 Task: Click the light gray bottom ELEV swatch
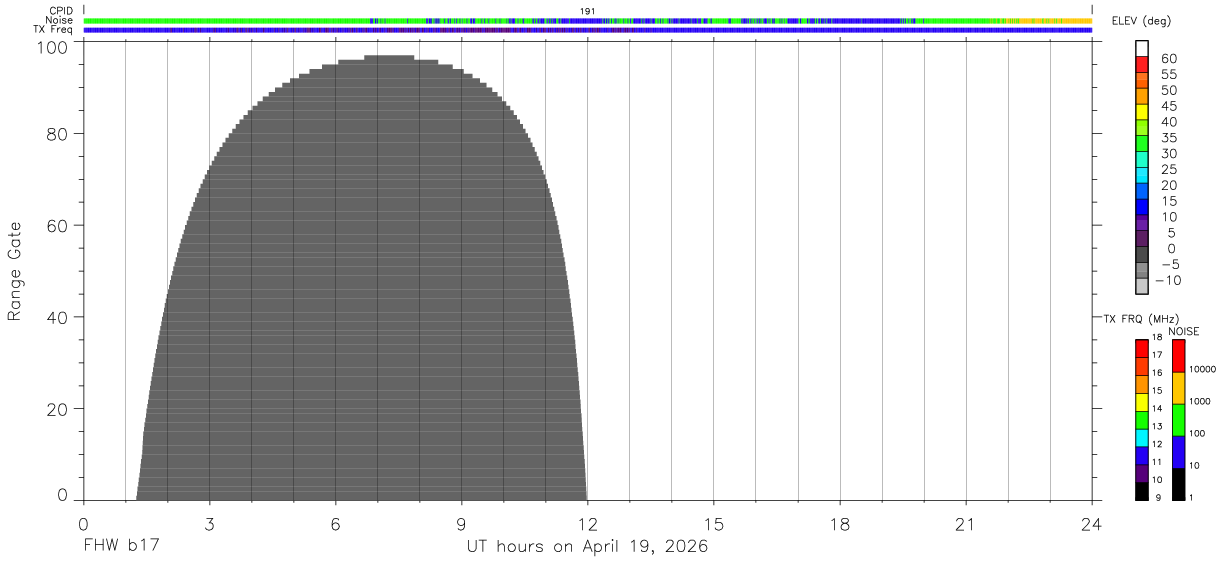(x=1142, y=287)
